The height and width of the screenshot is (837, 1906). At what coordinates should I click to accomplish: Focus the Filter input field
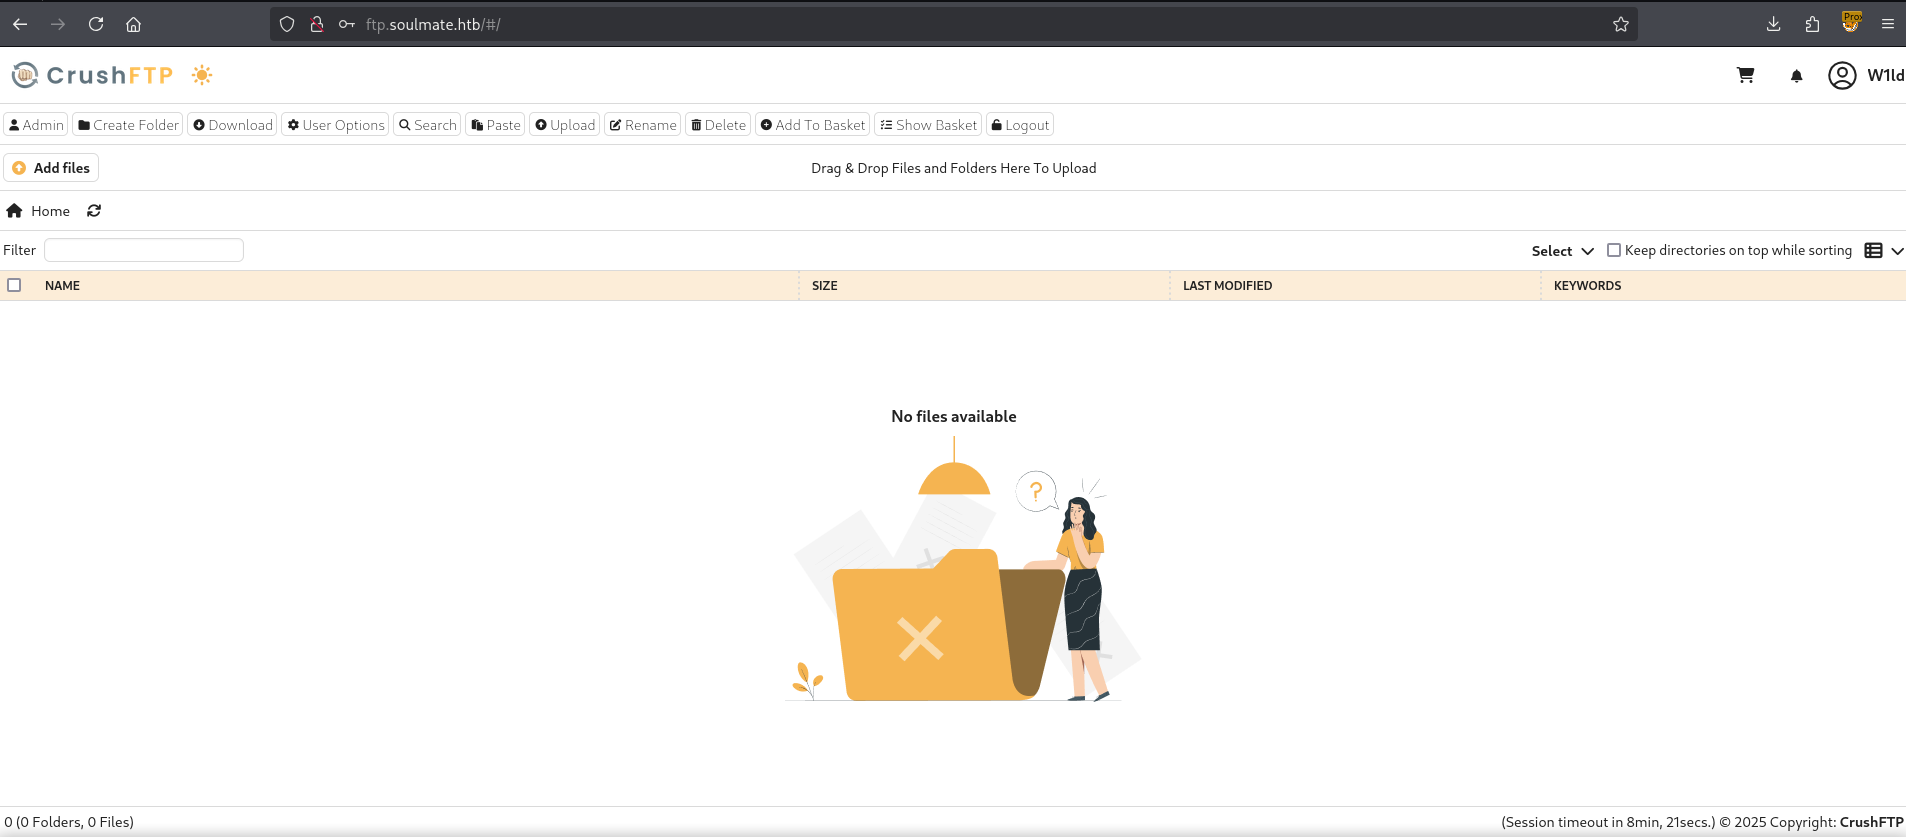[144, 250]
